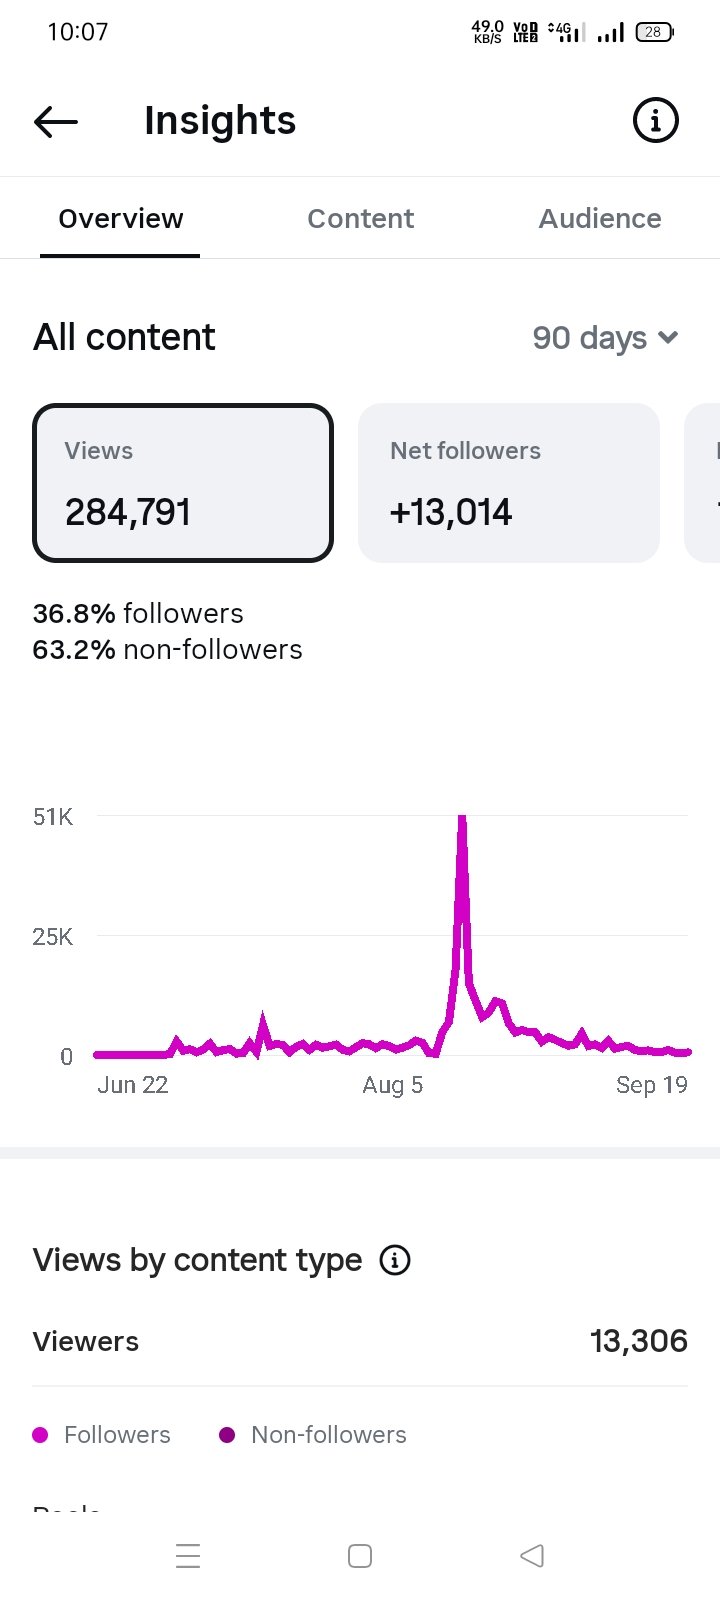The width and height of the screenshot is (720, 1600).
Task: Switch to the Content tab
Action: pos(360,218)
